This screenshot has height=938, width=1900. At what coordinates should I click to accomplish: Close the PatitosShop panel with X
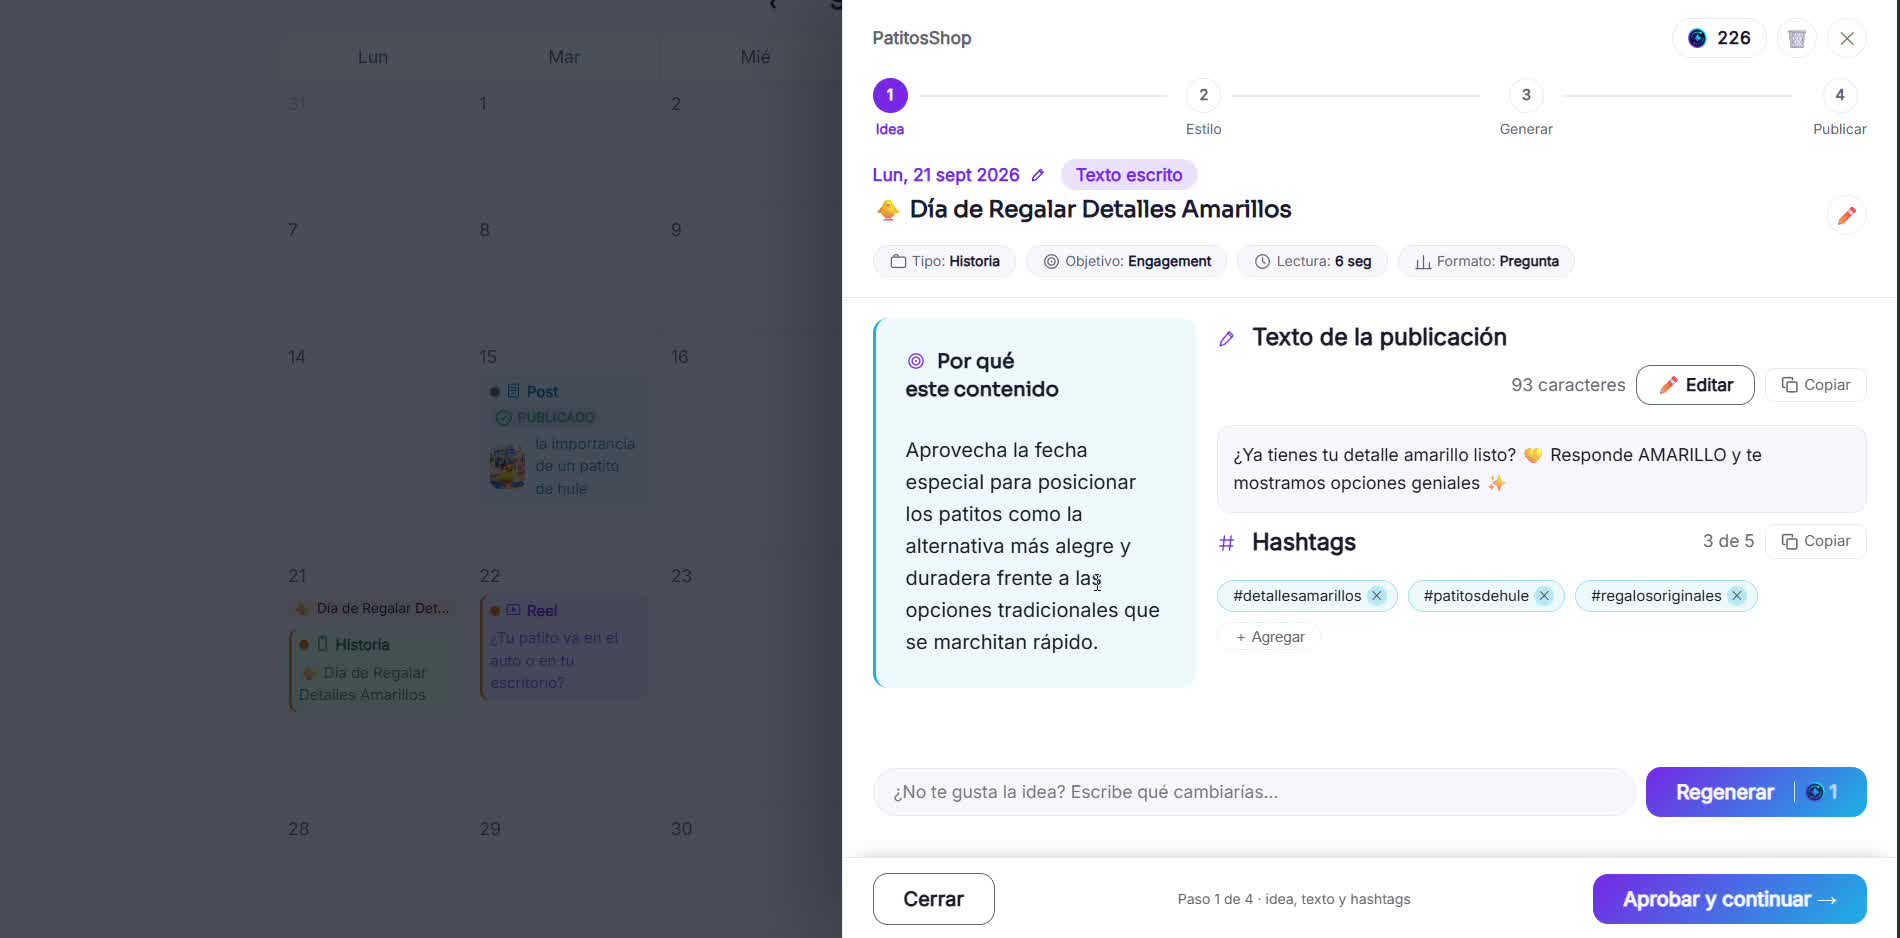(x=1847, y=38)
